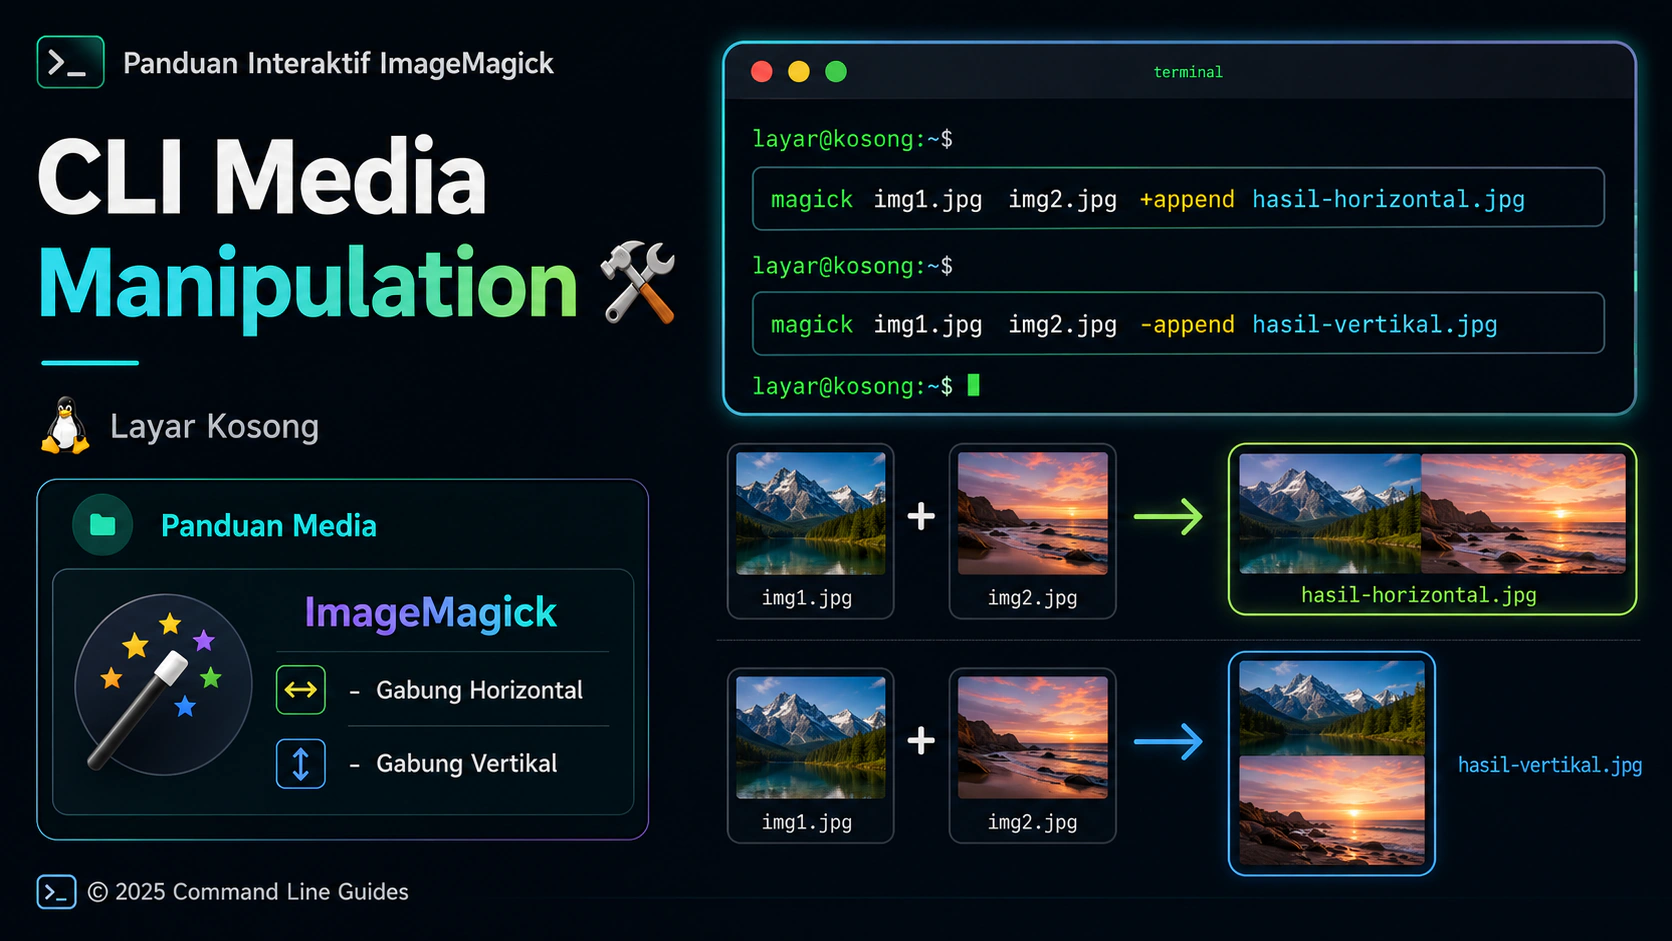Viewport: 1672px width, 941px height.
Task: Click the '+append' flag in the command
Action: point(1187,199)
